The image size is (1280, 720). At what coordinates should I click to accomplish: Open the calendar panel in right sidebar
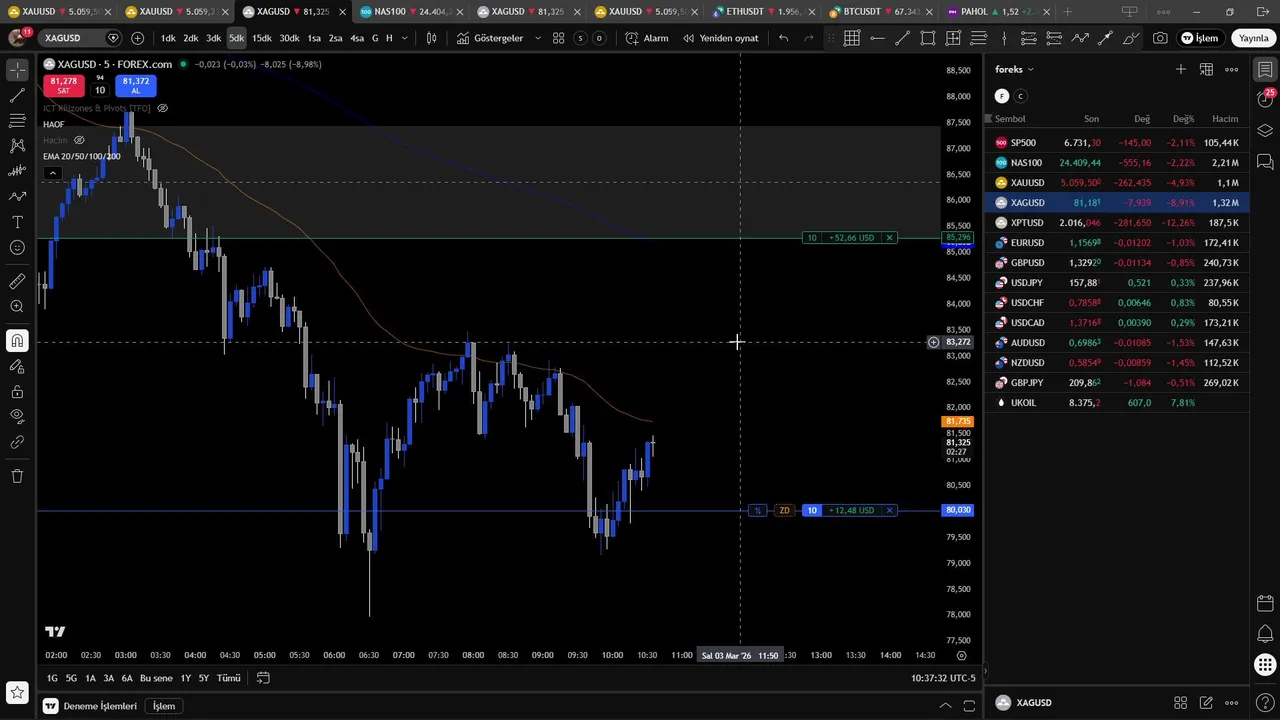point(1265,603)
